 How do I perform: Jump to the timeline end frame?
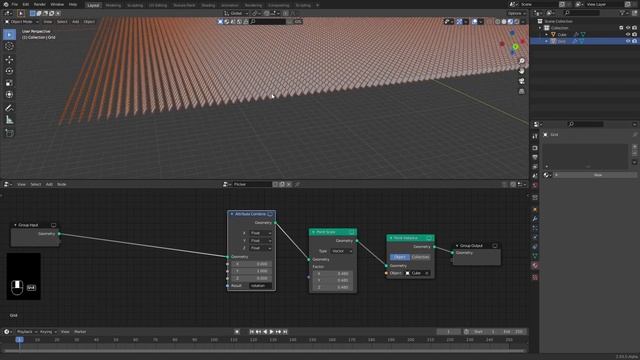click(x=285, y=332)
